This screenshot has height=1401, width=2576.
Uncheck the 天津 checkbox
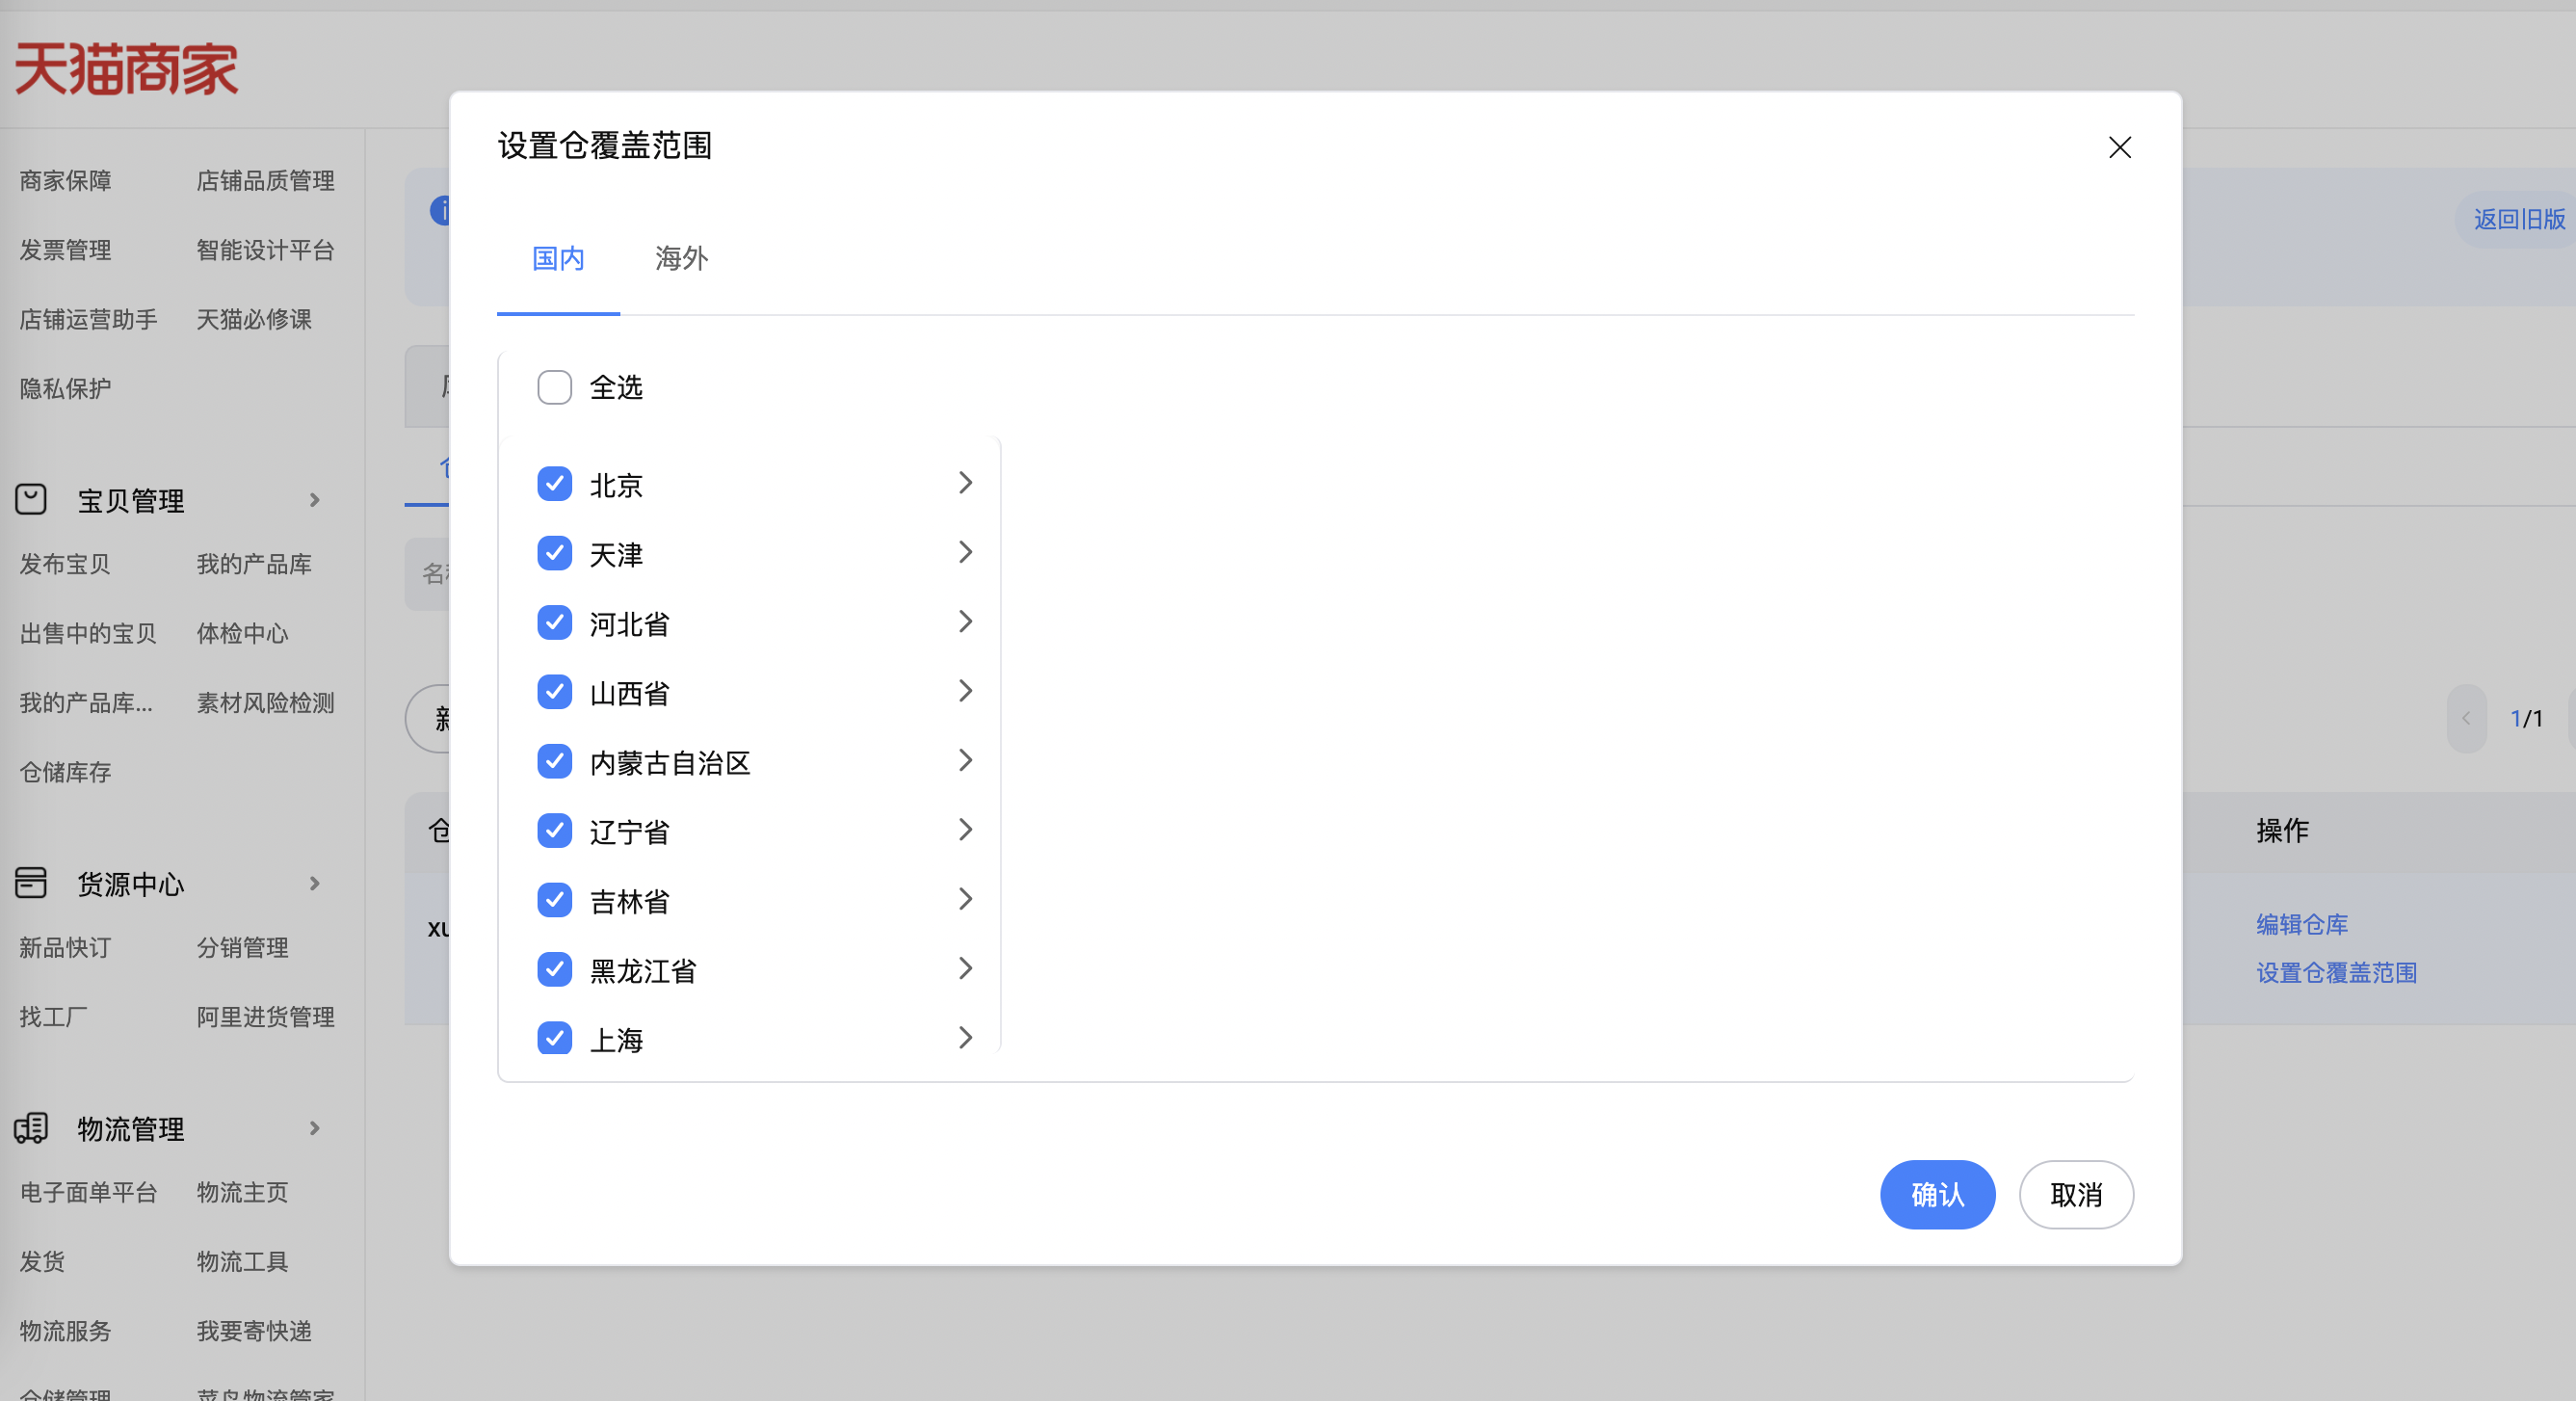(554, 553)
